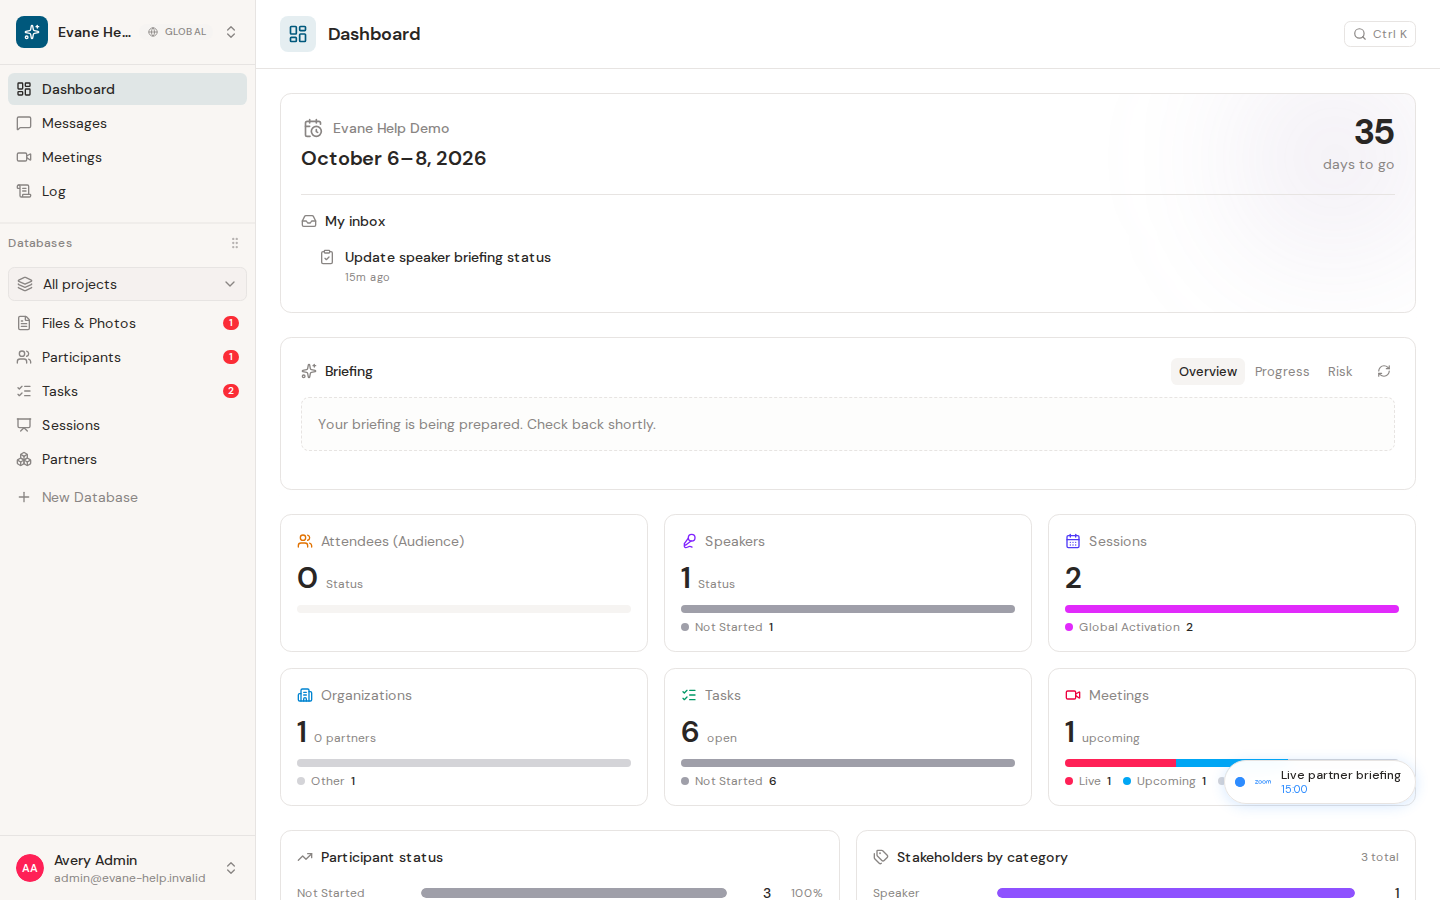The height and width of the screenshot is (900, 1440).
Task: Click the Messages speech bubble icon
Action: tap(24, 123)
